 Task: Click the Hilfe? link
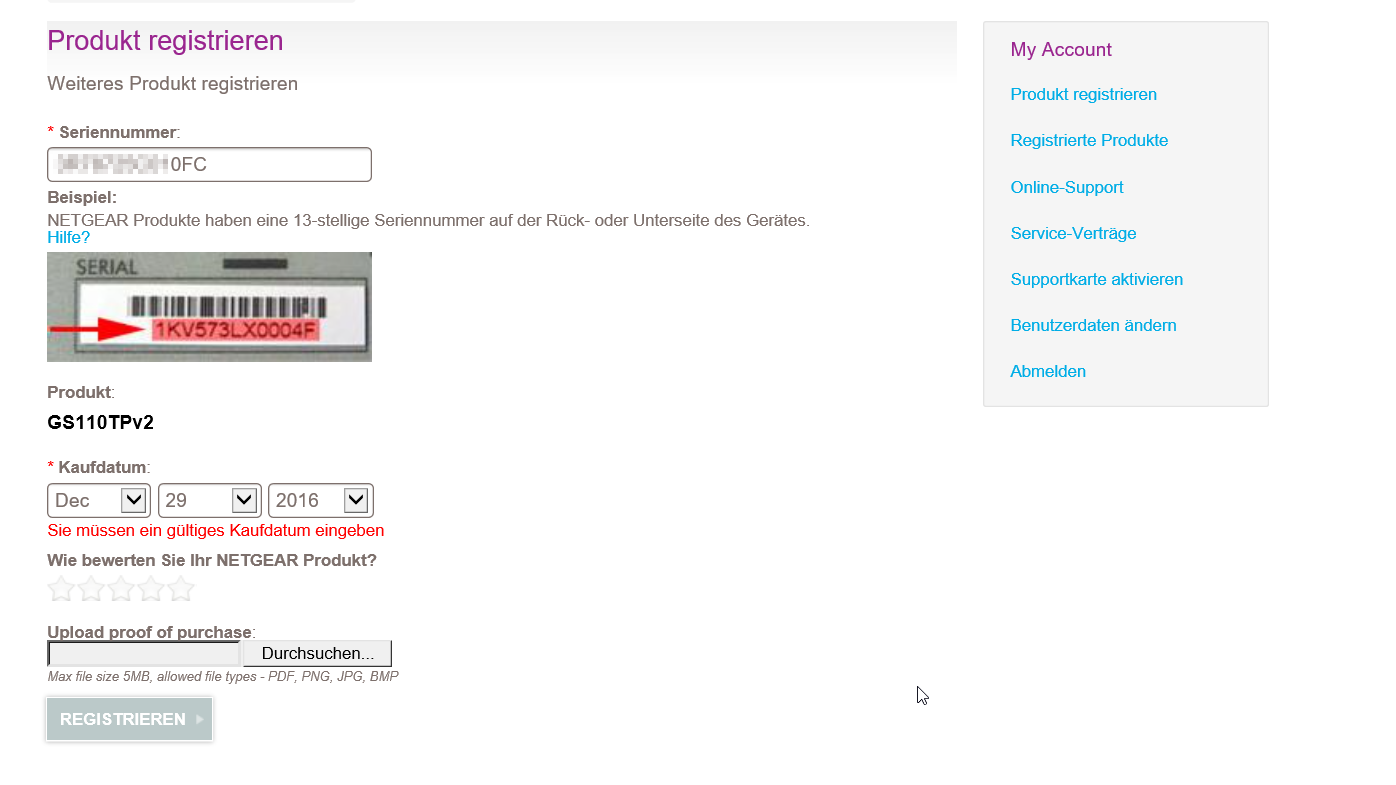69,237
